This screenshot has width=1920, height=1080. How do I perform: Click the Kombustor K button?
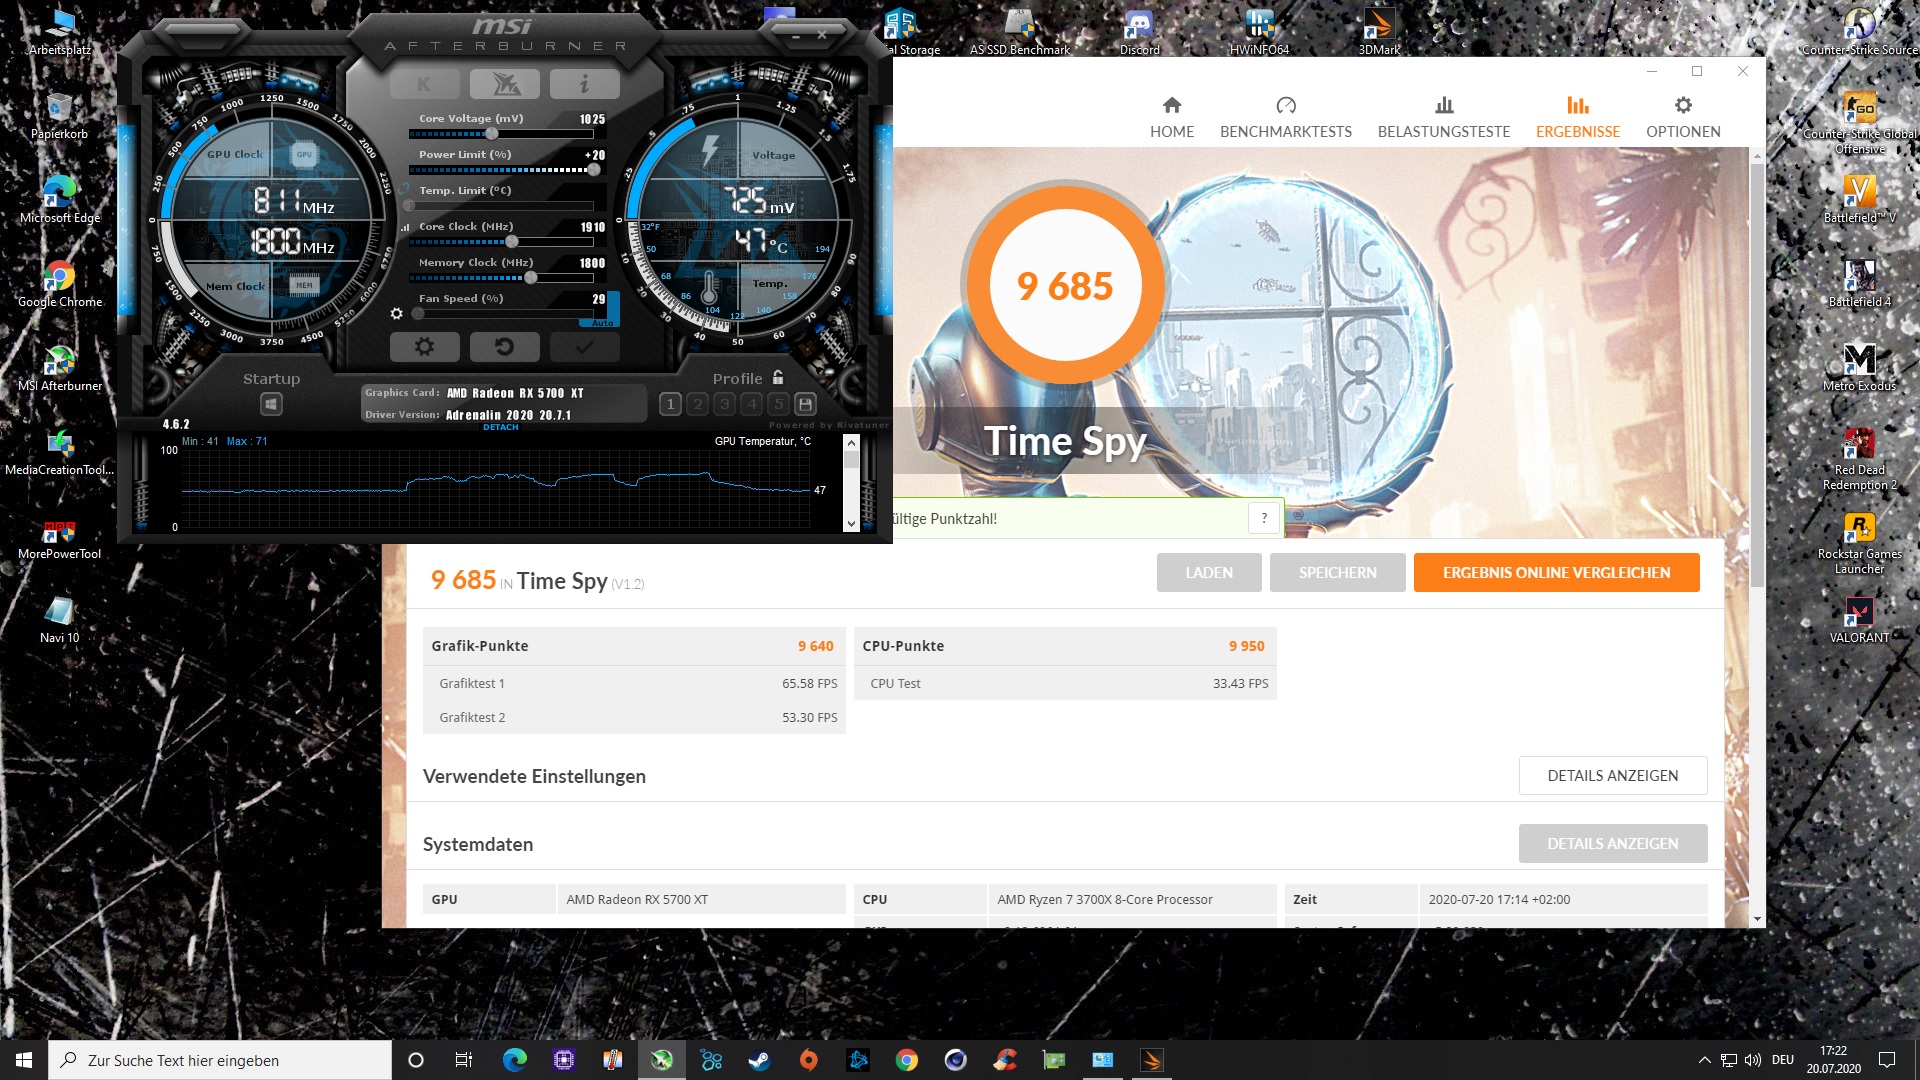tap(424, 85)
